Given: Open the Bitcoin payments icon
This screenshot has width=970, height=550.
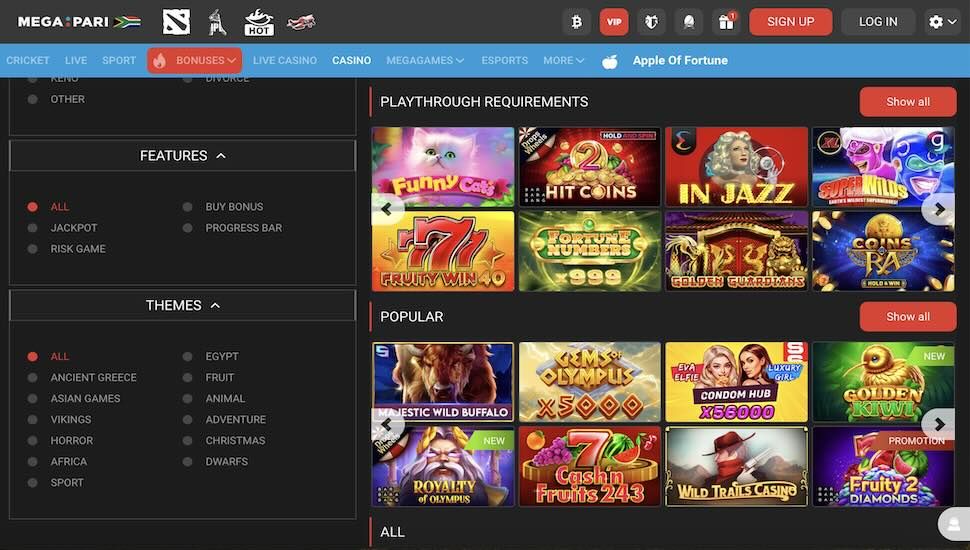Looking at the screenshot, I should 577,22.
